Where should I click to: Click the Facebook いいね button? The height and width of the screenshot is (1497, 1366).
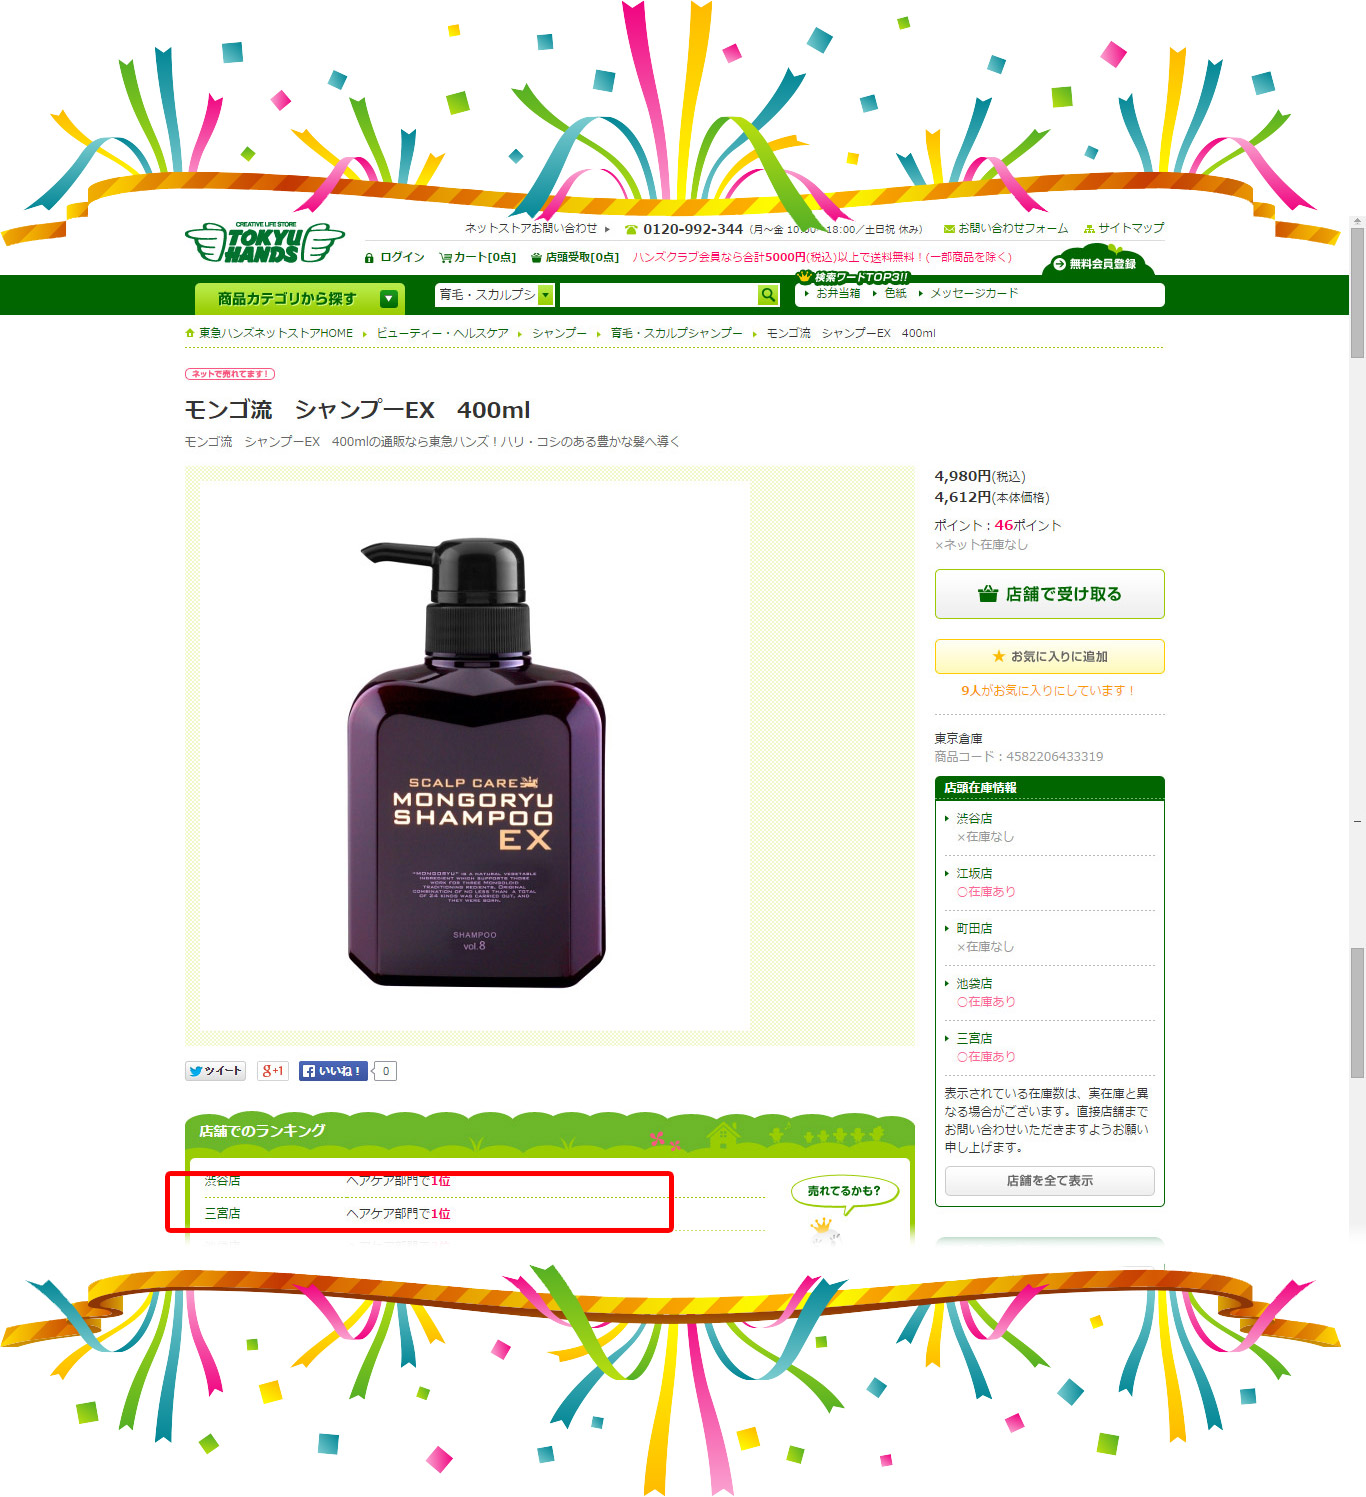click(333, 1071)
